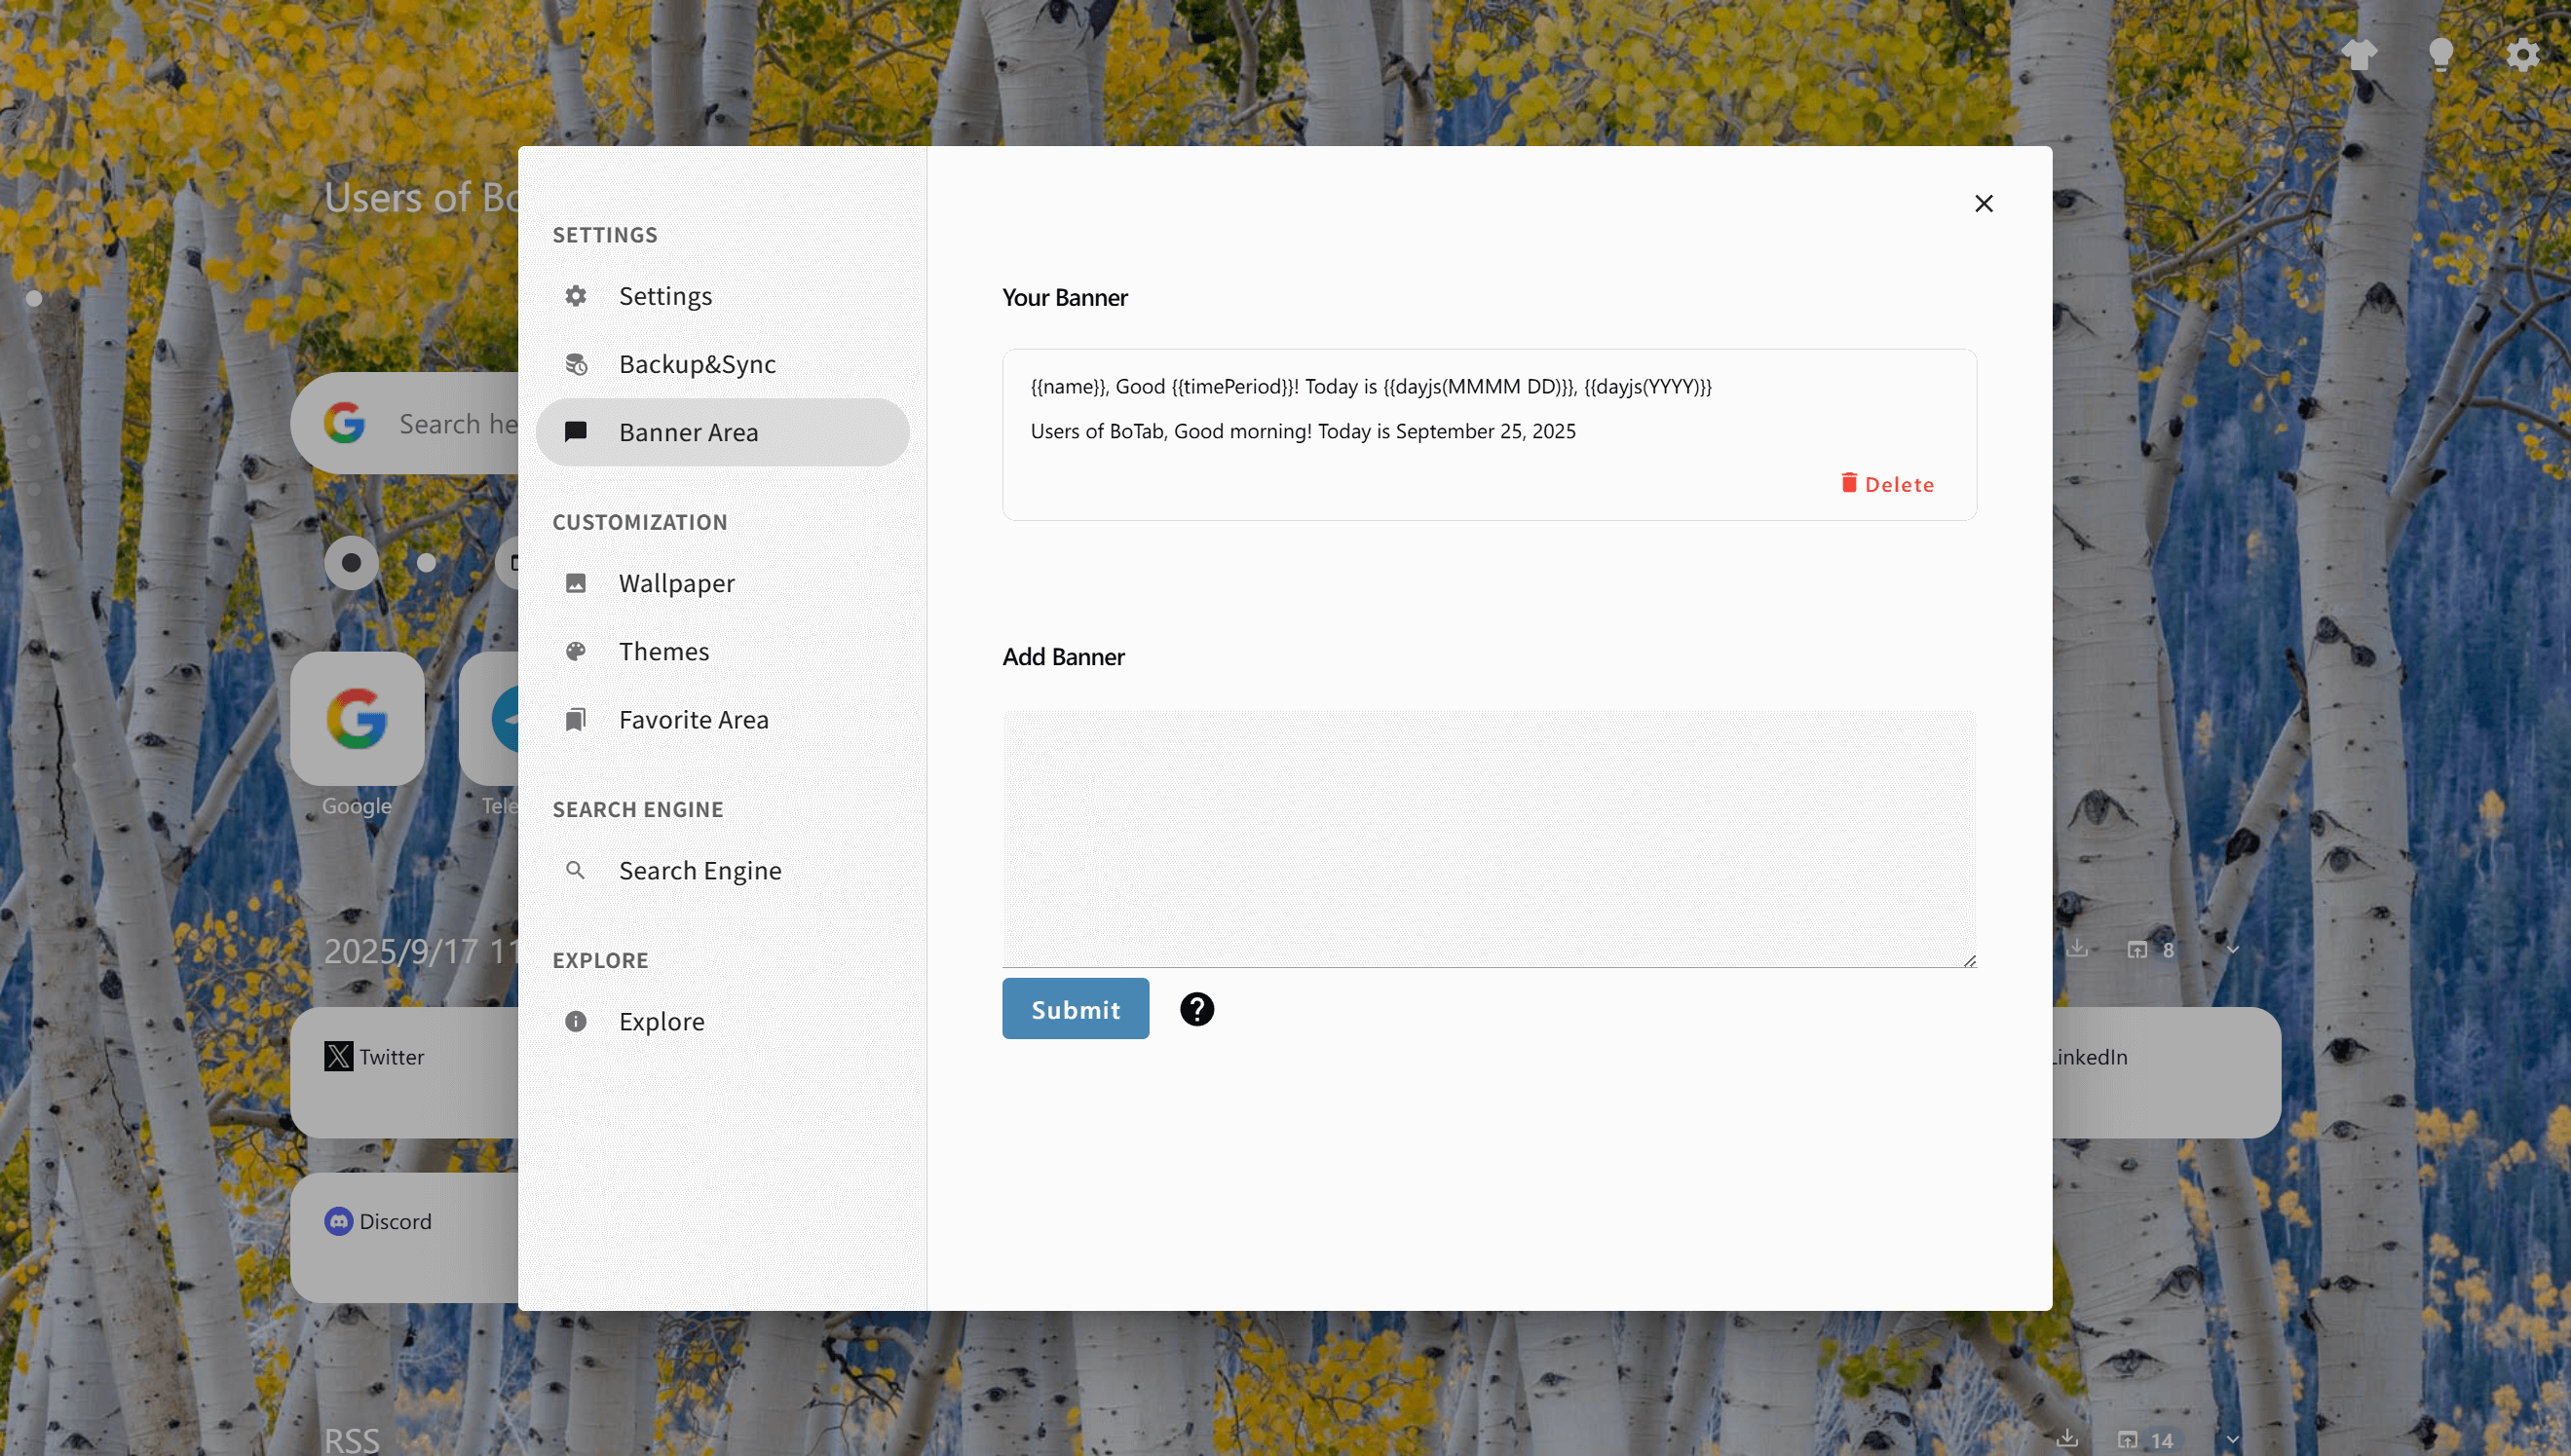The height and width of the screenshot is (1456, 2571).
Task: Click the Twitter bookmark card
Action: click(405, 1072)
